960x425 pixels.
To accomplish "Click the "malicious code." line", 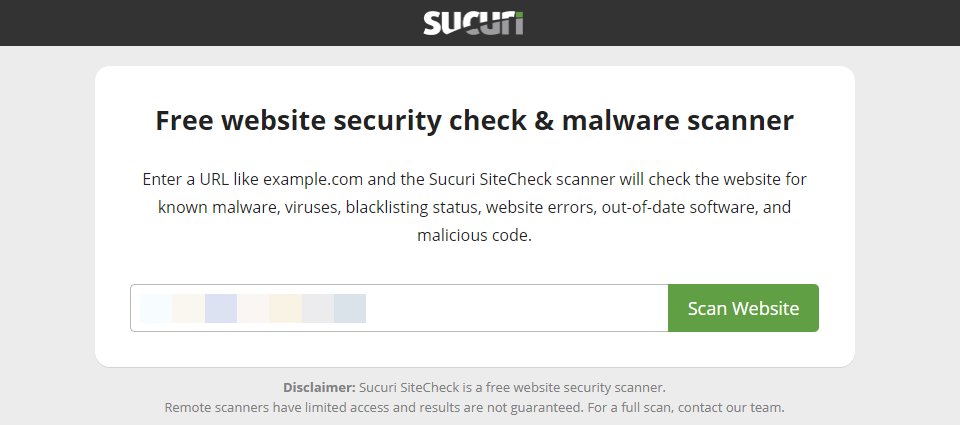I will 474,236.
